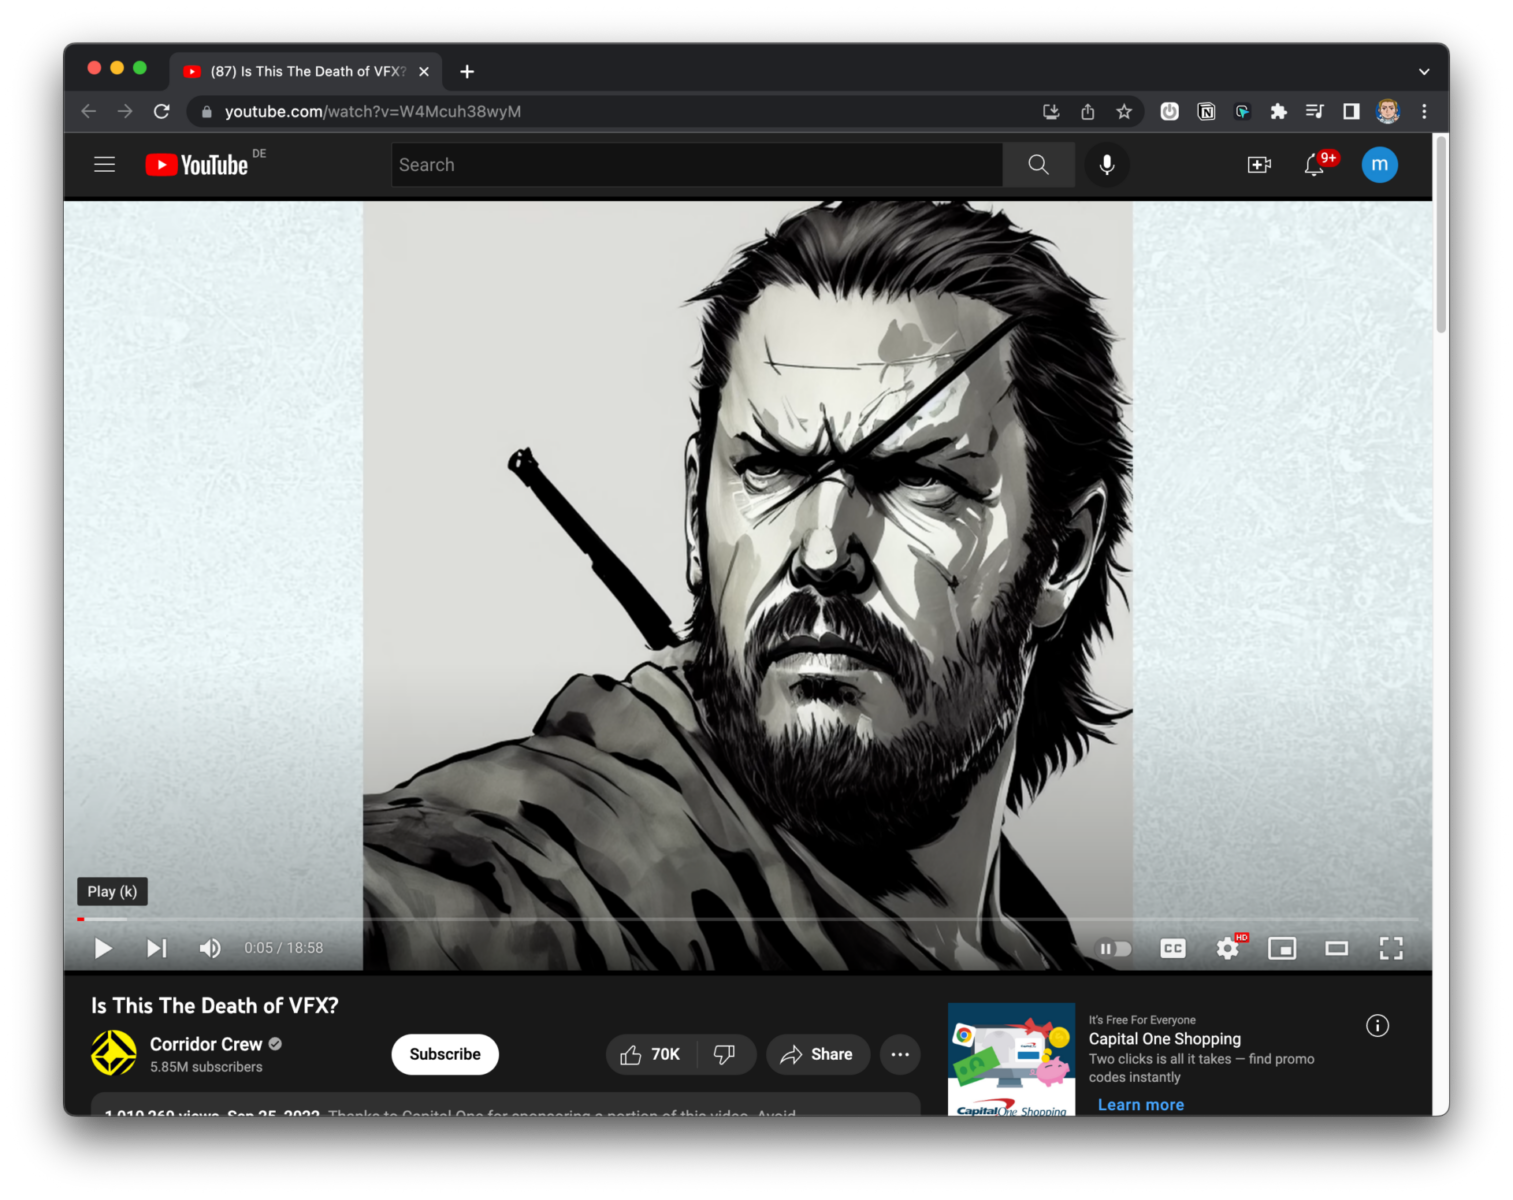Open Chrome's three-dot menu

[x=1424, y=111]
